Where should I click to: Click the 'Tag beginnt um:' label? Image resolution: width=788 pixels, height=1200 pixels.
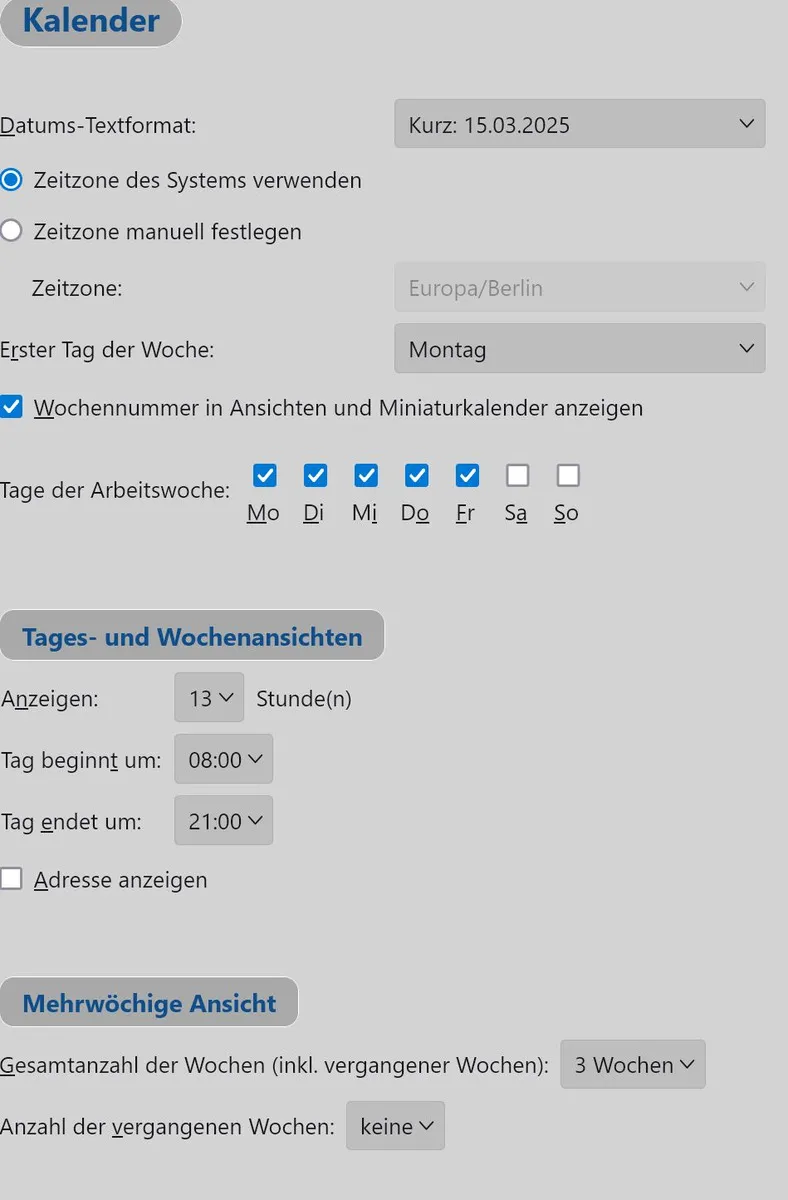click(81, 760)
